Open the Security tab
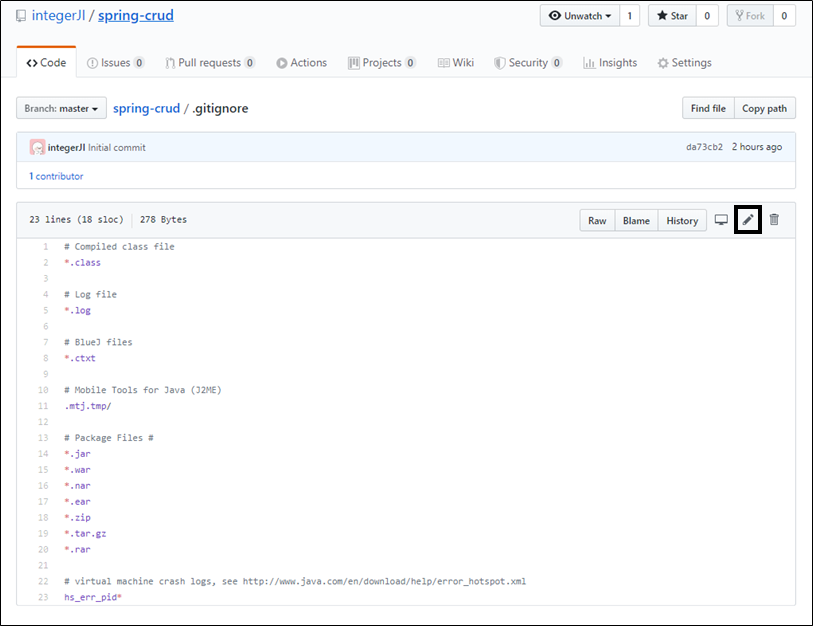Screen dimensions: 813x626 pyautogui.click(x=528, y=63)
